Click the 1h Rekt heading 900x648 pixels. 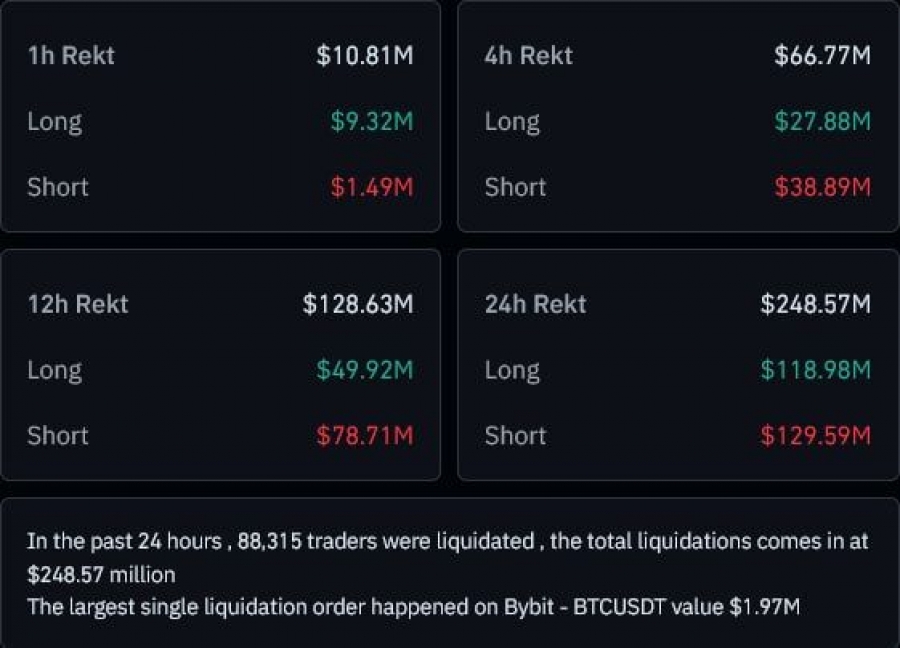[71, 56]
